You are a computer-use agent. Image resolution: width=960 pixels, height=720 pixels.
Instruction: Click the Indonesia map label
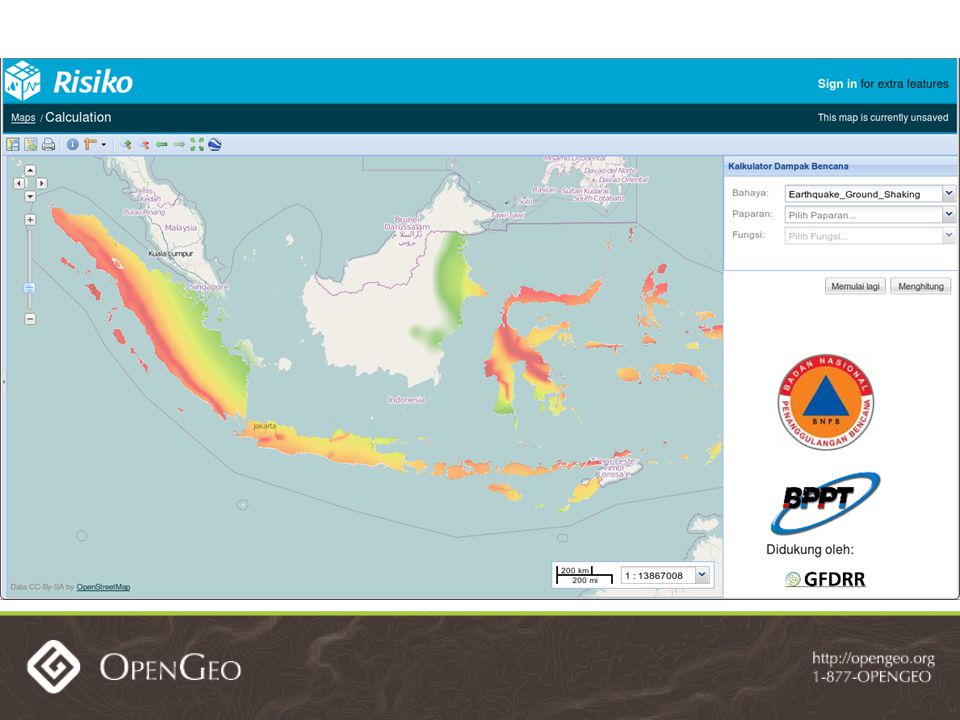407,400
